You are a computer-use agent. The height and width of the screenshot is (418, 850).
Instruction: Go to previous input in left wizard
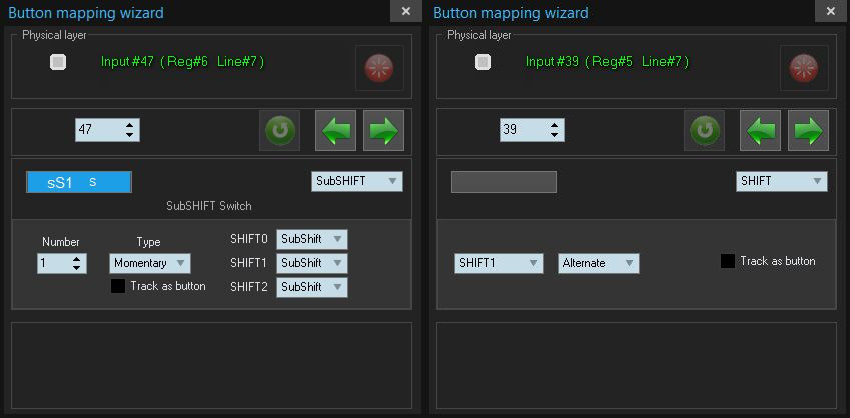pyautogui.click(x=336, y=131)
